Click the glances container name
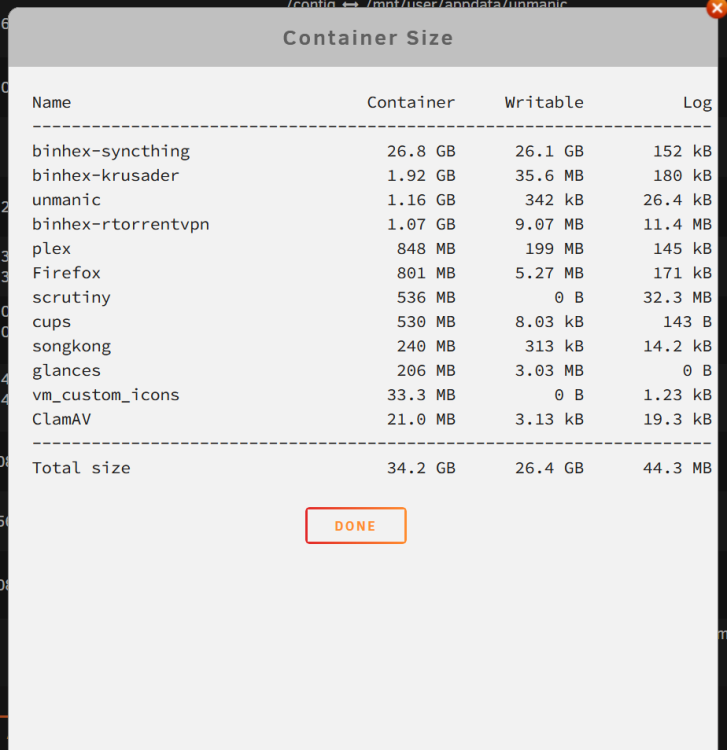 (66, 371)
